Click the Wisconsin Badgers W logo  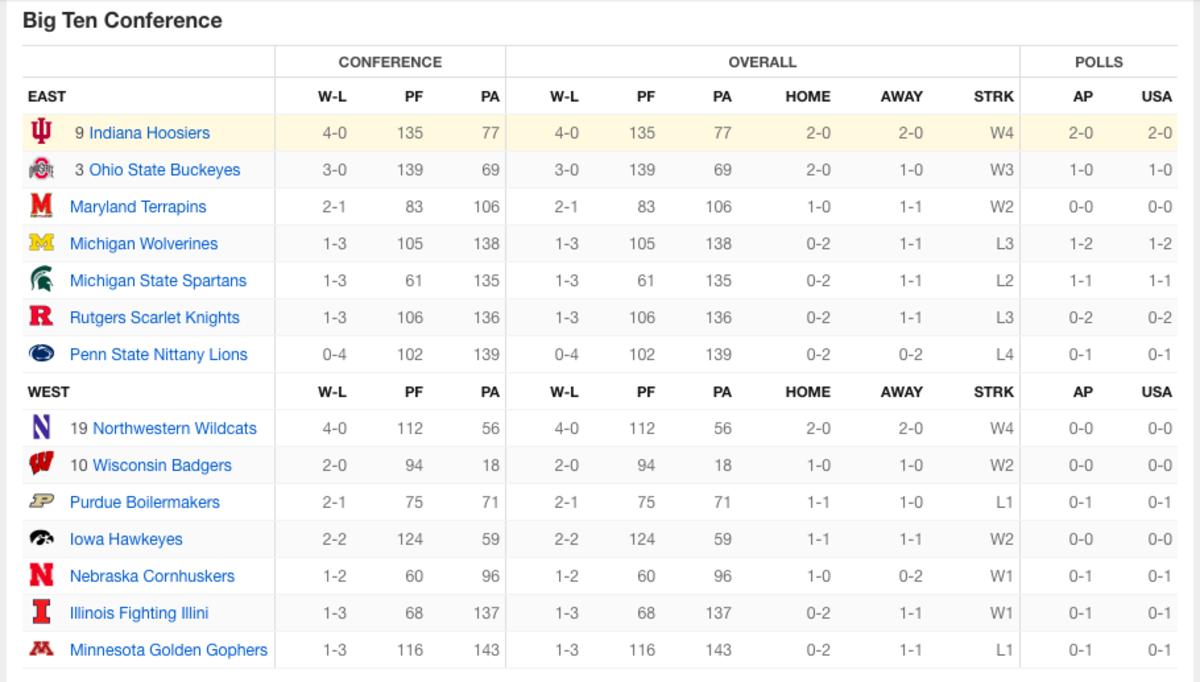pos(41,465)
